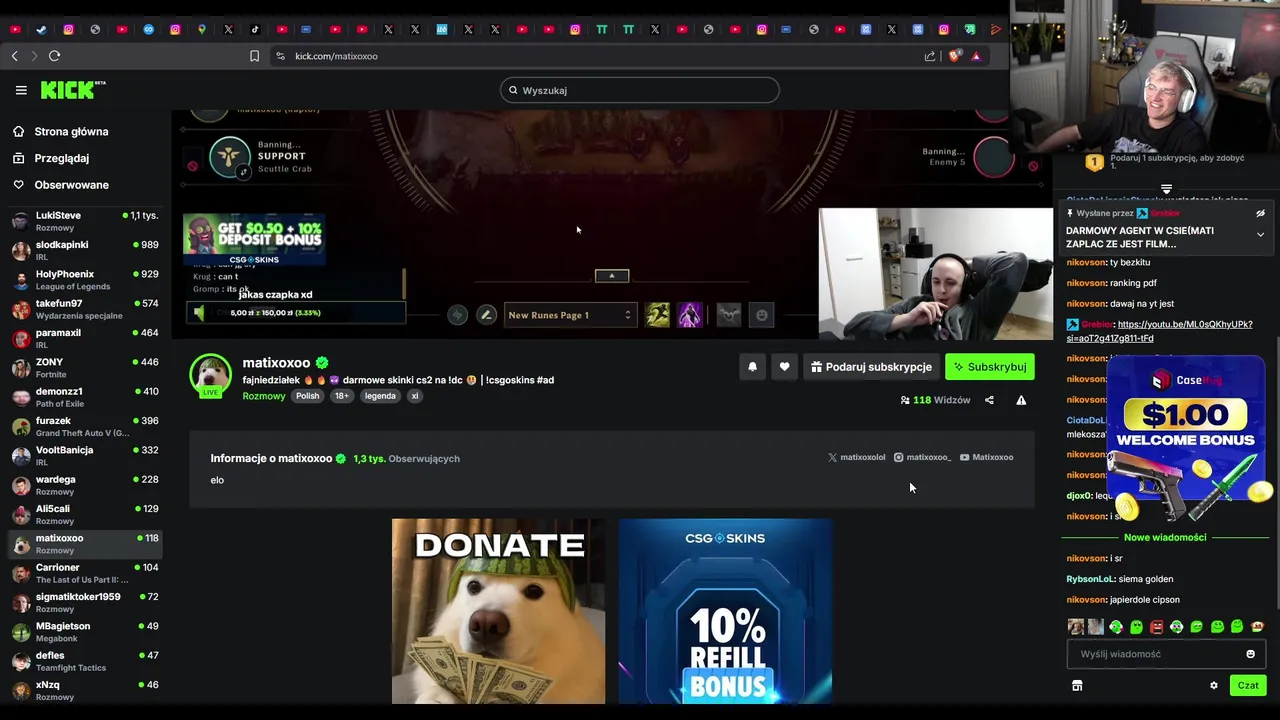Click the notification bell button
The width and height of the screenshot is (1280, 720).
click(x=753, y=367)
